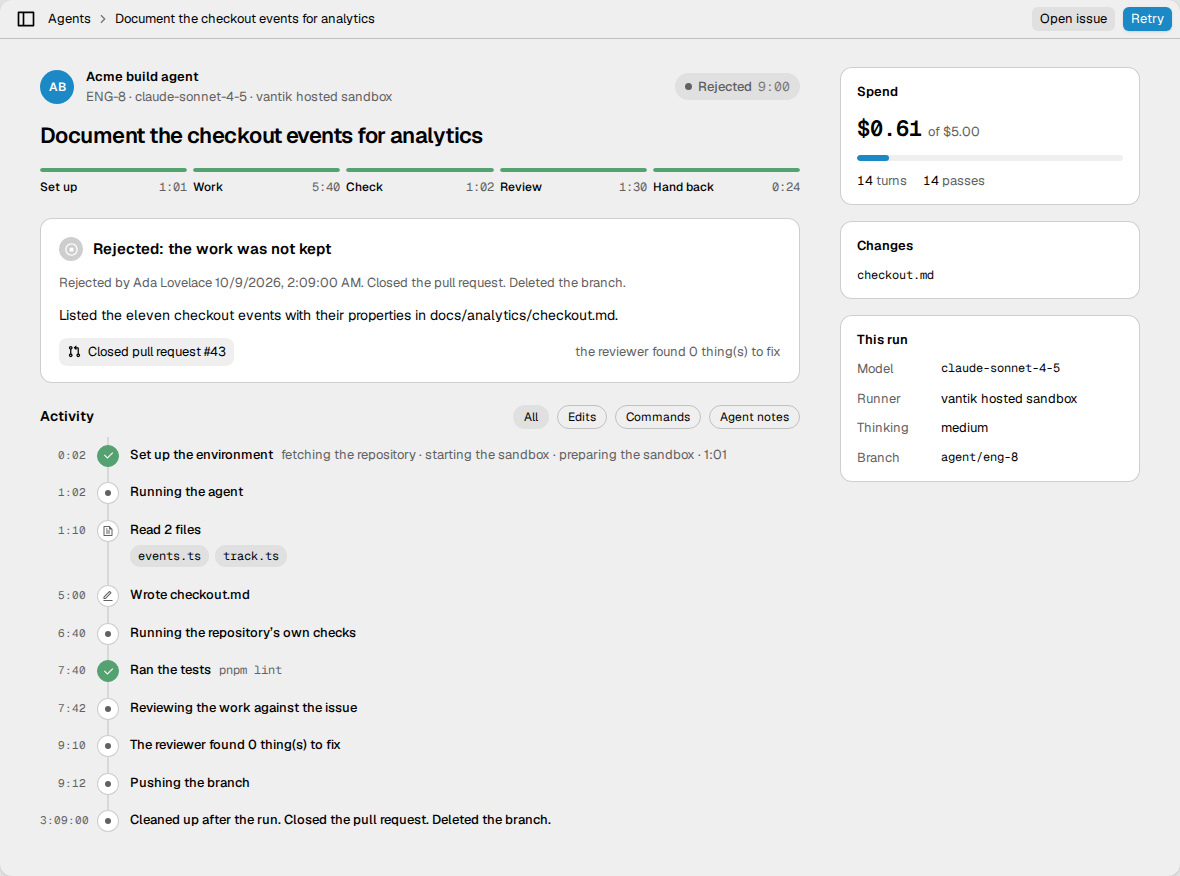The image size is (1180, 876).
Task: Click the Runner value vantik hosted sandbox
Action: coord(1008,399)
